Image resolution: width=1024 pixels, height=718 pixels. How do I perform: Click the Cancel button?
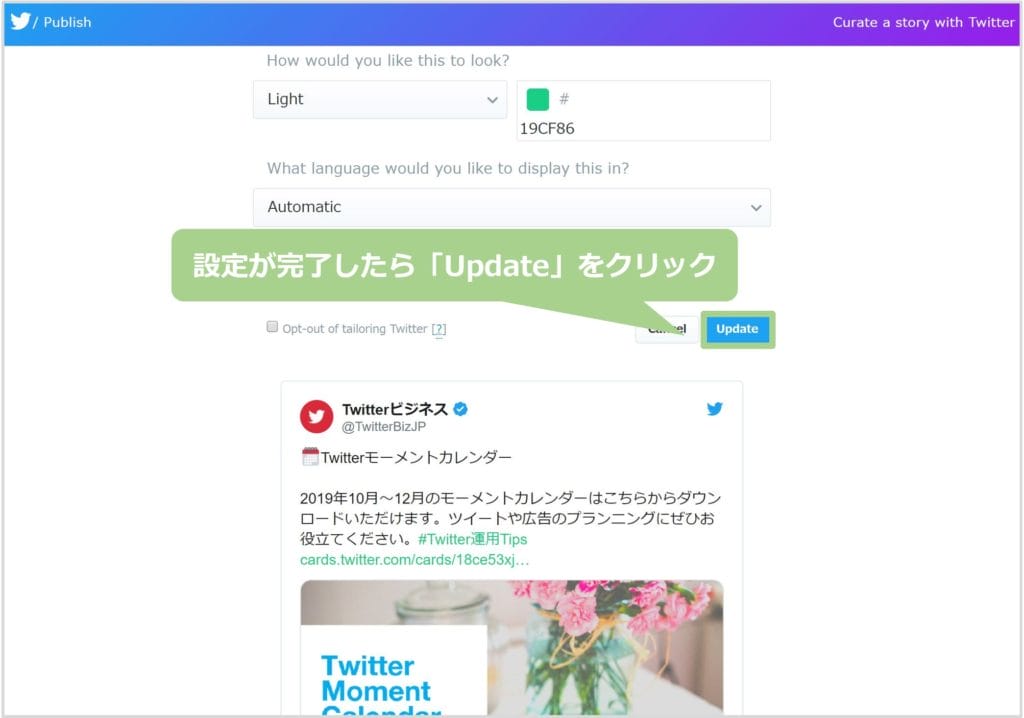666,329
